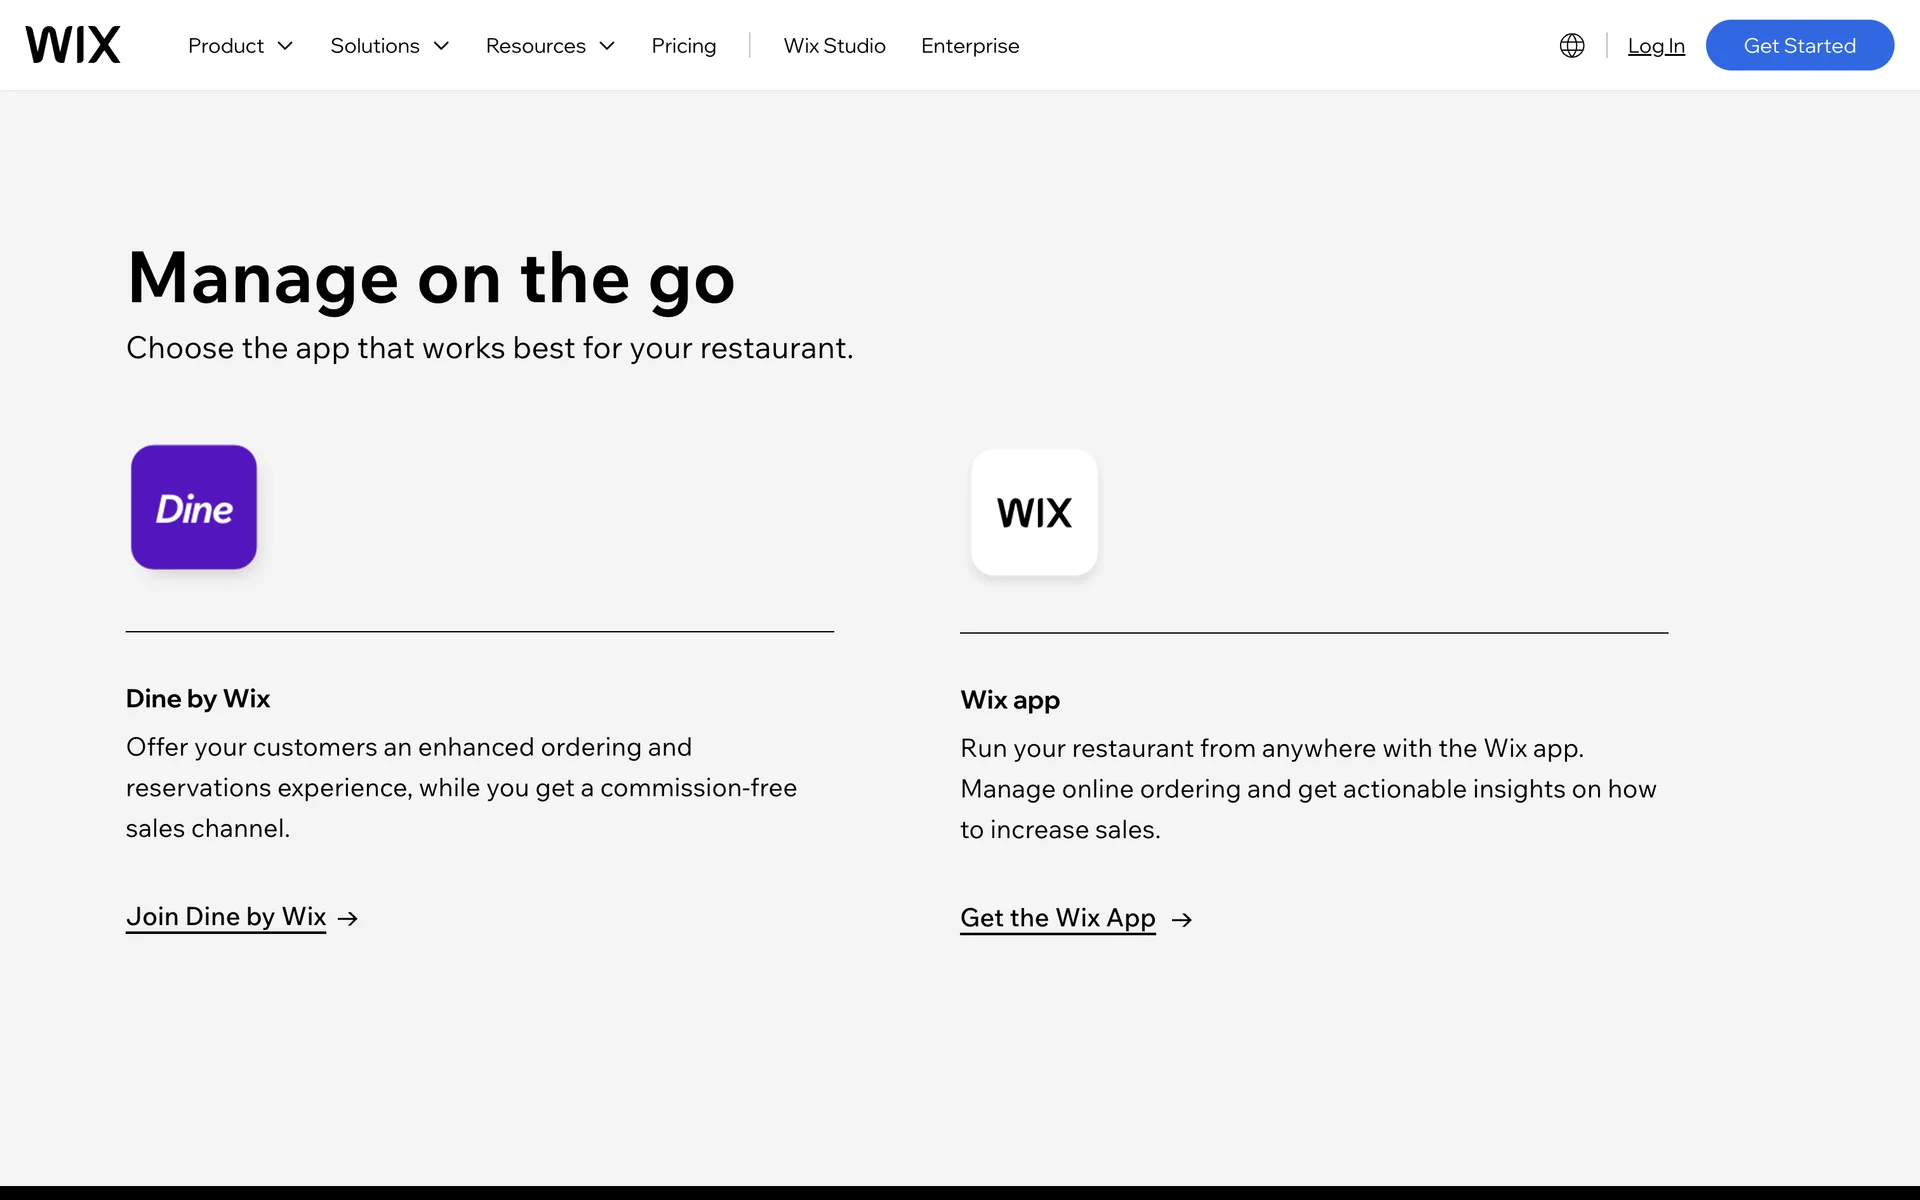Click the Wix logo in the header
This screenshot has width=1920, height=1200.
(x=73, y=45)
